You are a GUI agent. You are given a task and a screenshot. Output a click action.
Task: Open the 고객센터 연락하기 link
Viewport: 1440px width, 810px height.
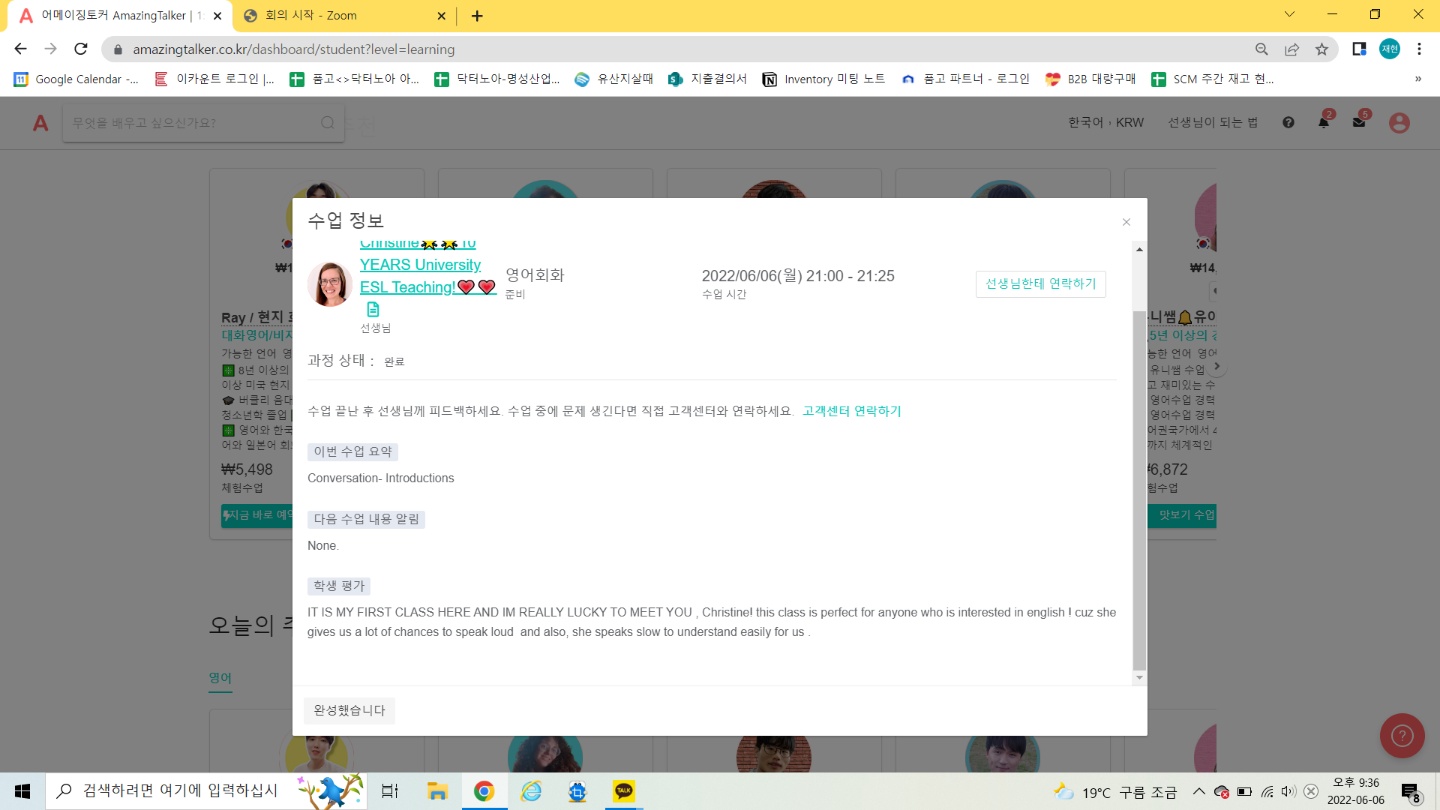(852, 411)
